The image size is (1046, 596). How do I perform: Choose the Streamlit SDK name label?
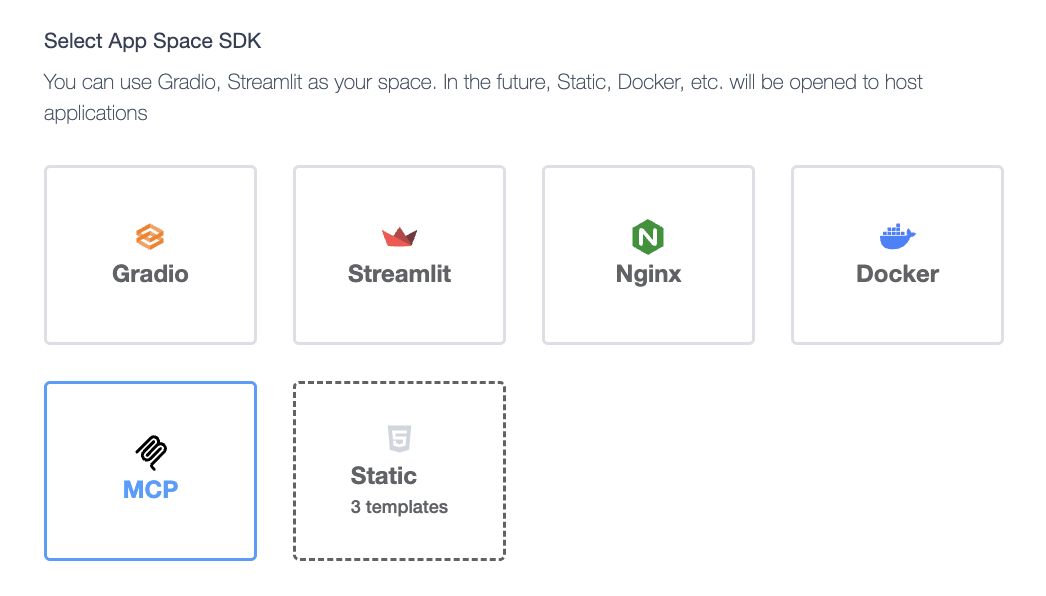399,274
